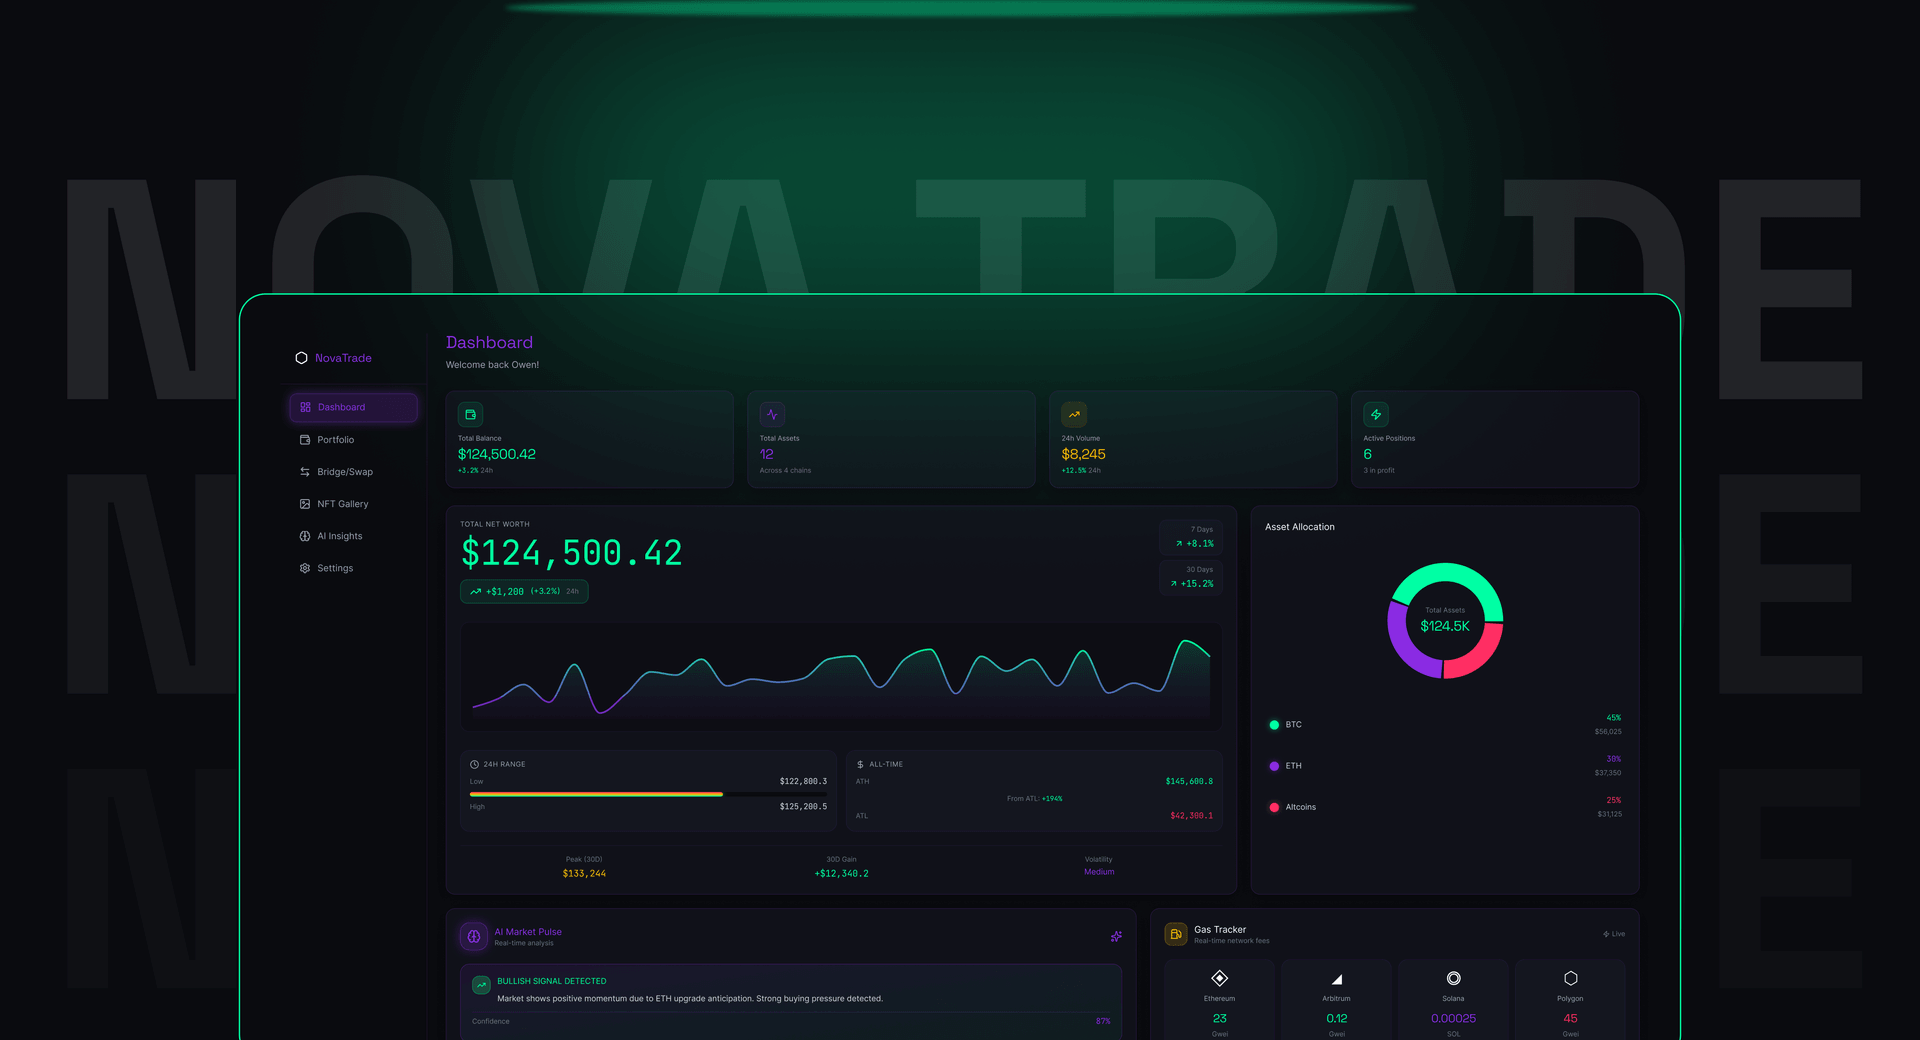This screenshot has height=1040, width=1920.
Task: Open the Dashboard sidebar item
Action: pyautogui.click(x=353, y=407)
